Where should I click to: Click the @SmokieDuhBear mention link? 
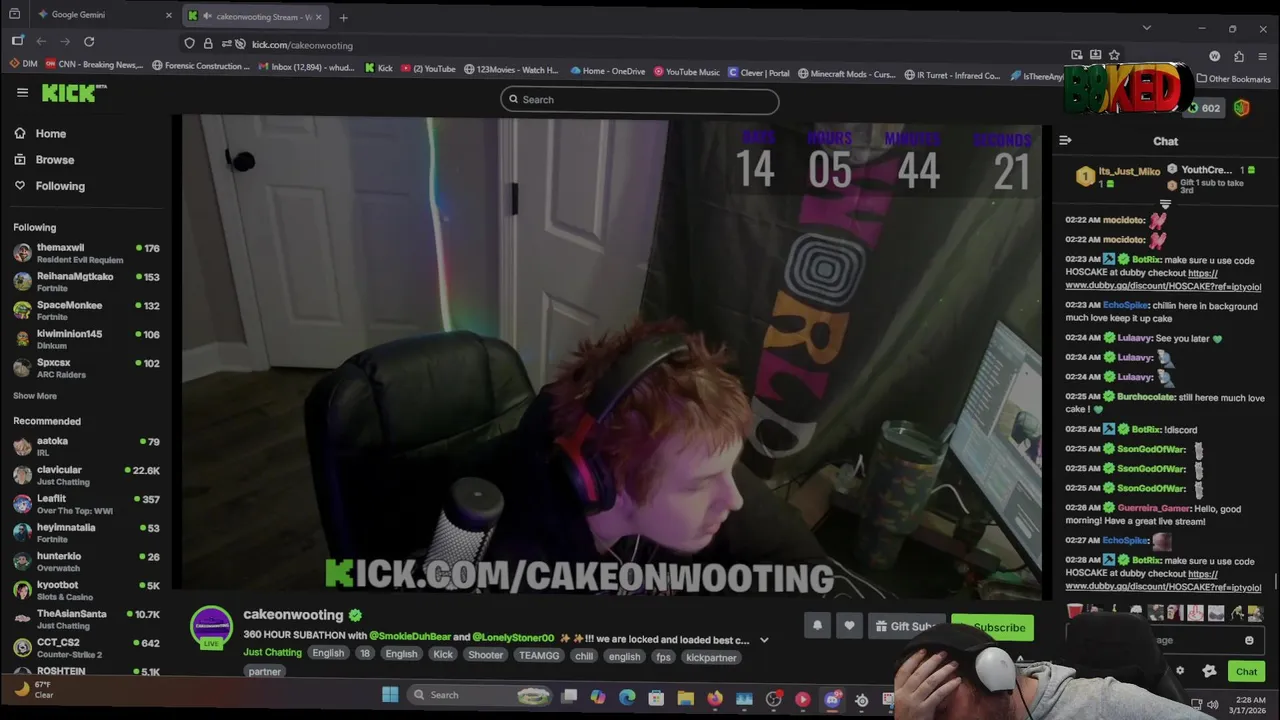(x=410, y=636)
